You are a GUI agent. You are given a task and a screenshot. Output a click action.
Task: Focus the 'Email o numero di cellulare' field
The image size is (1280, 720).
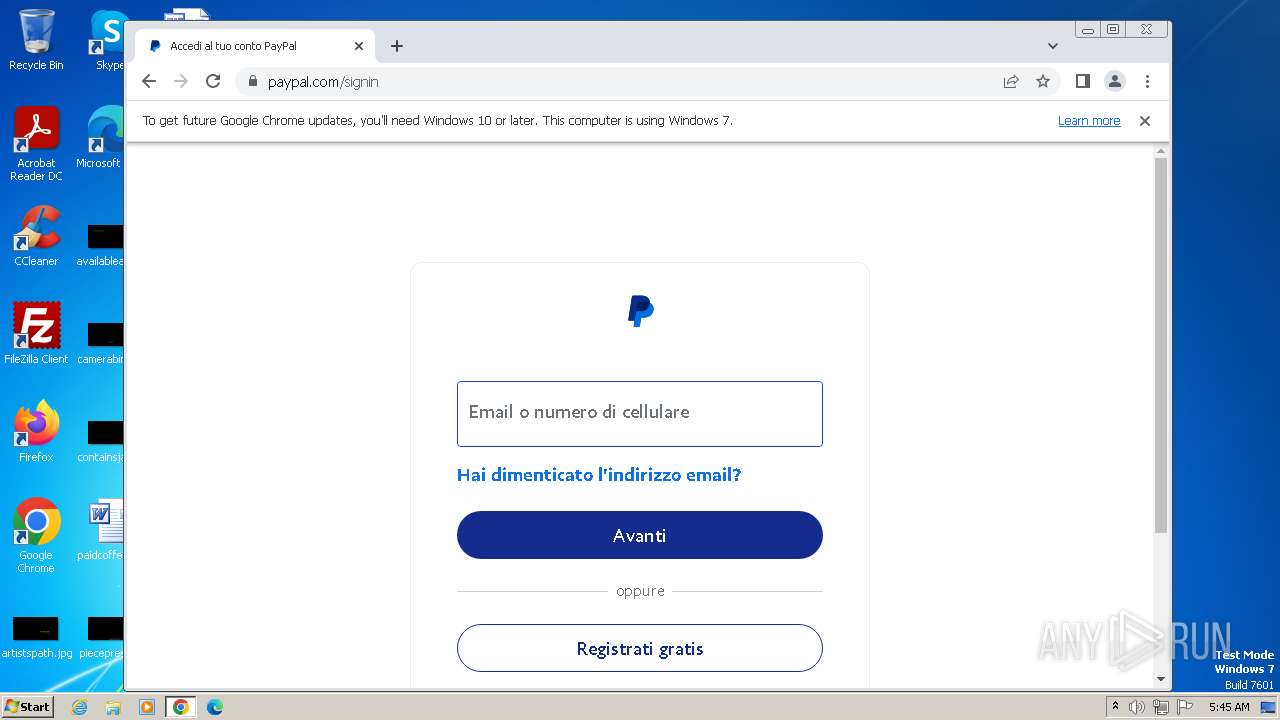pyautogui.click(x=640, y=413)
